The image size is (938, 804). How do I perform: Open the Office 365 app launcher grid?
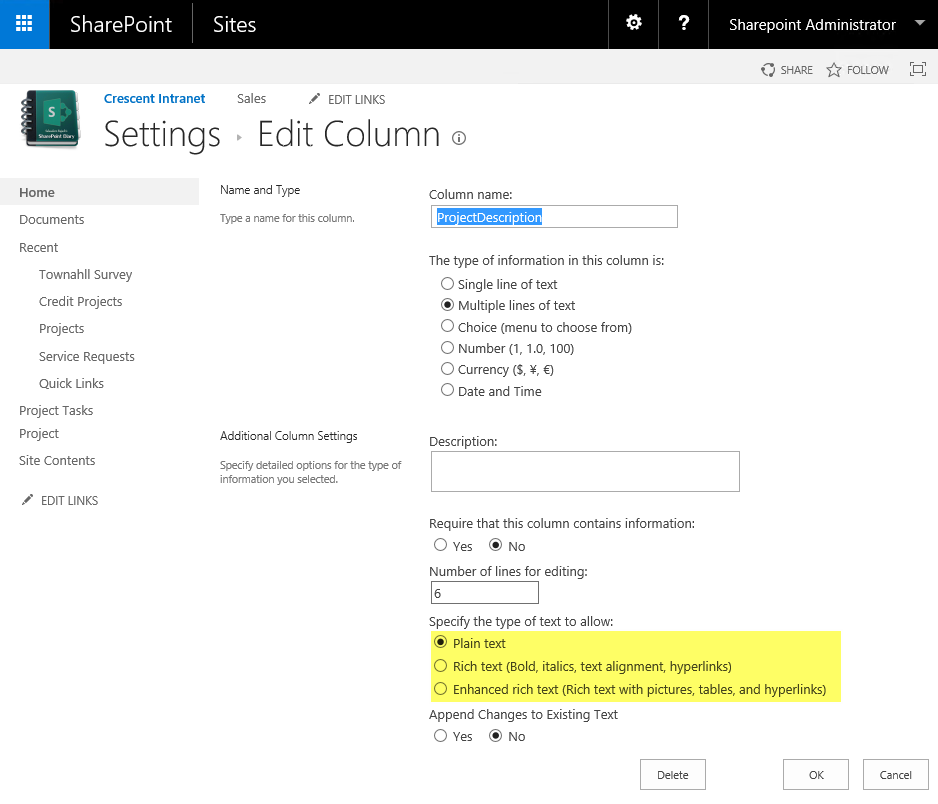pyautogui.click(x=24, y=24)
